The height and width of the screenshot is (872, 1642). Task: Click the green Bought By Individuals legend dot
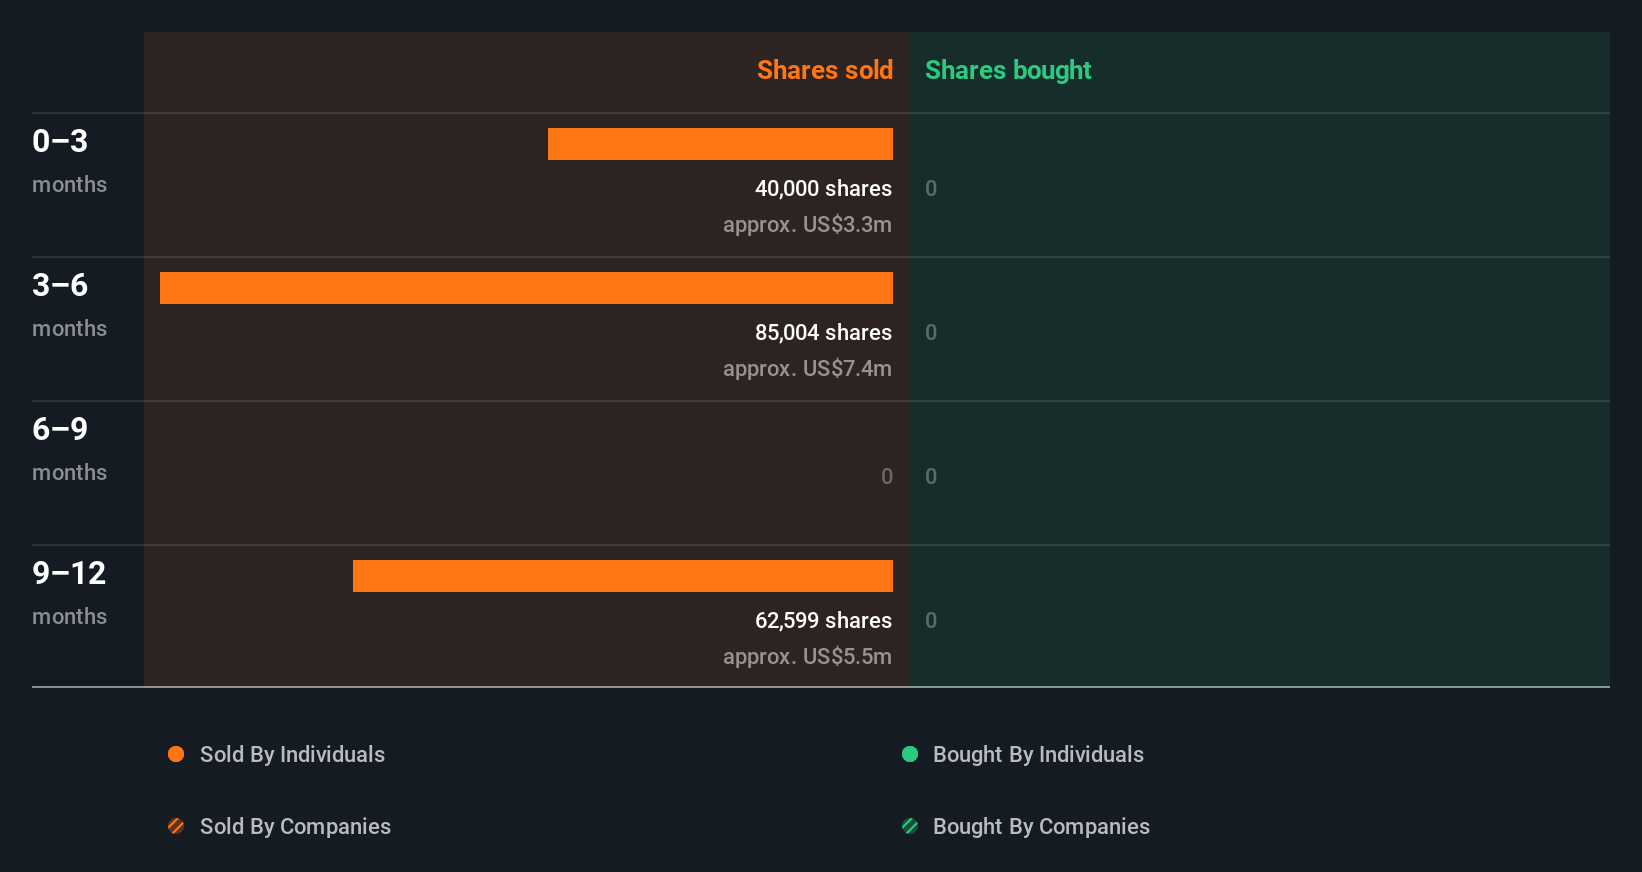(x=910, y=754)
